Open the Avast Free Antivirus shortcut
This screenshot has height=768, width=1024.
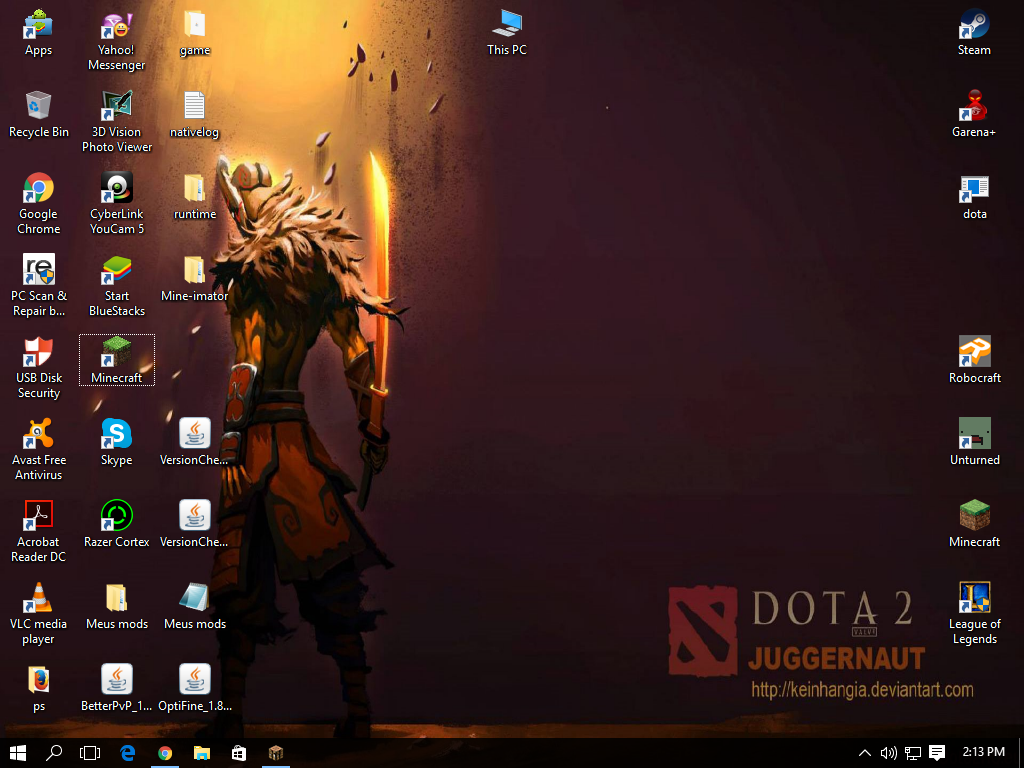click(39, 451)
